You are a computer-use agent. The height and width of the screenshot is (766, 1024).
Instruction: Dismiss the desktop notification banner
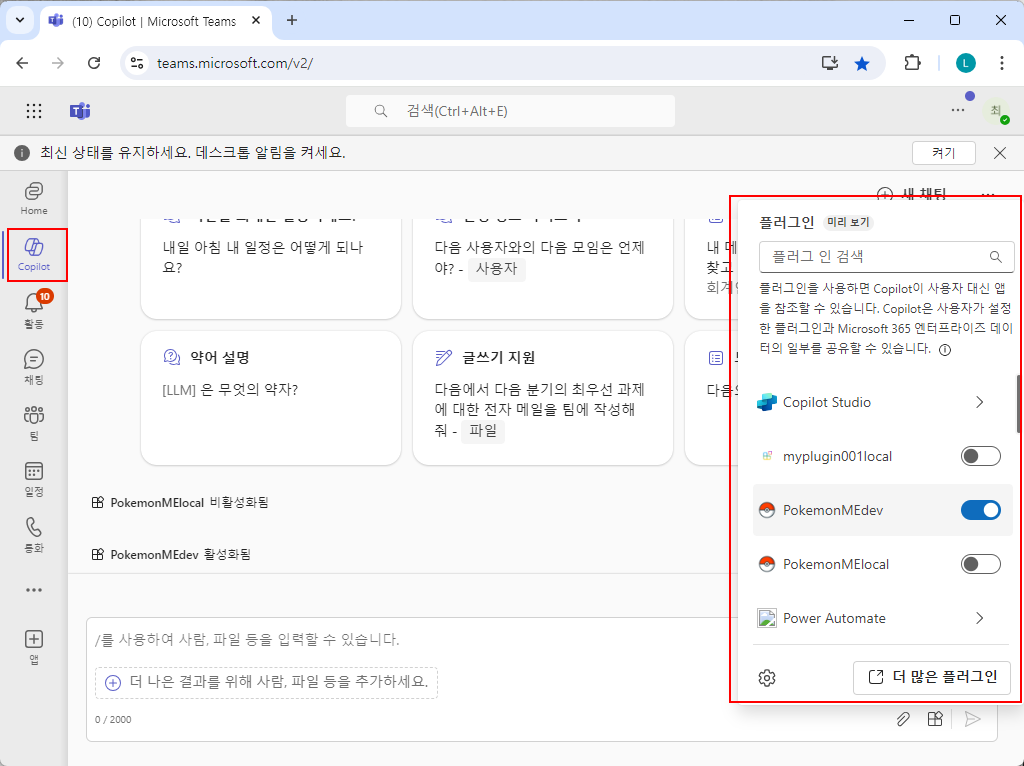point(1000,153)
